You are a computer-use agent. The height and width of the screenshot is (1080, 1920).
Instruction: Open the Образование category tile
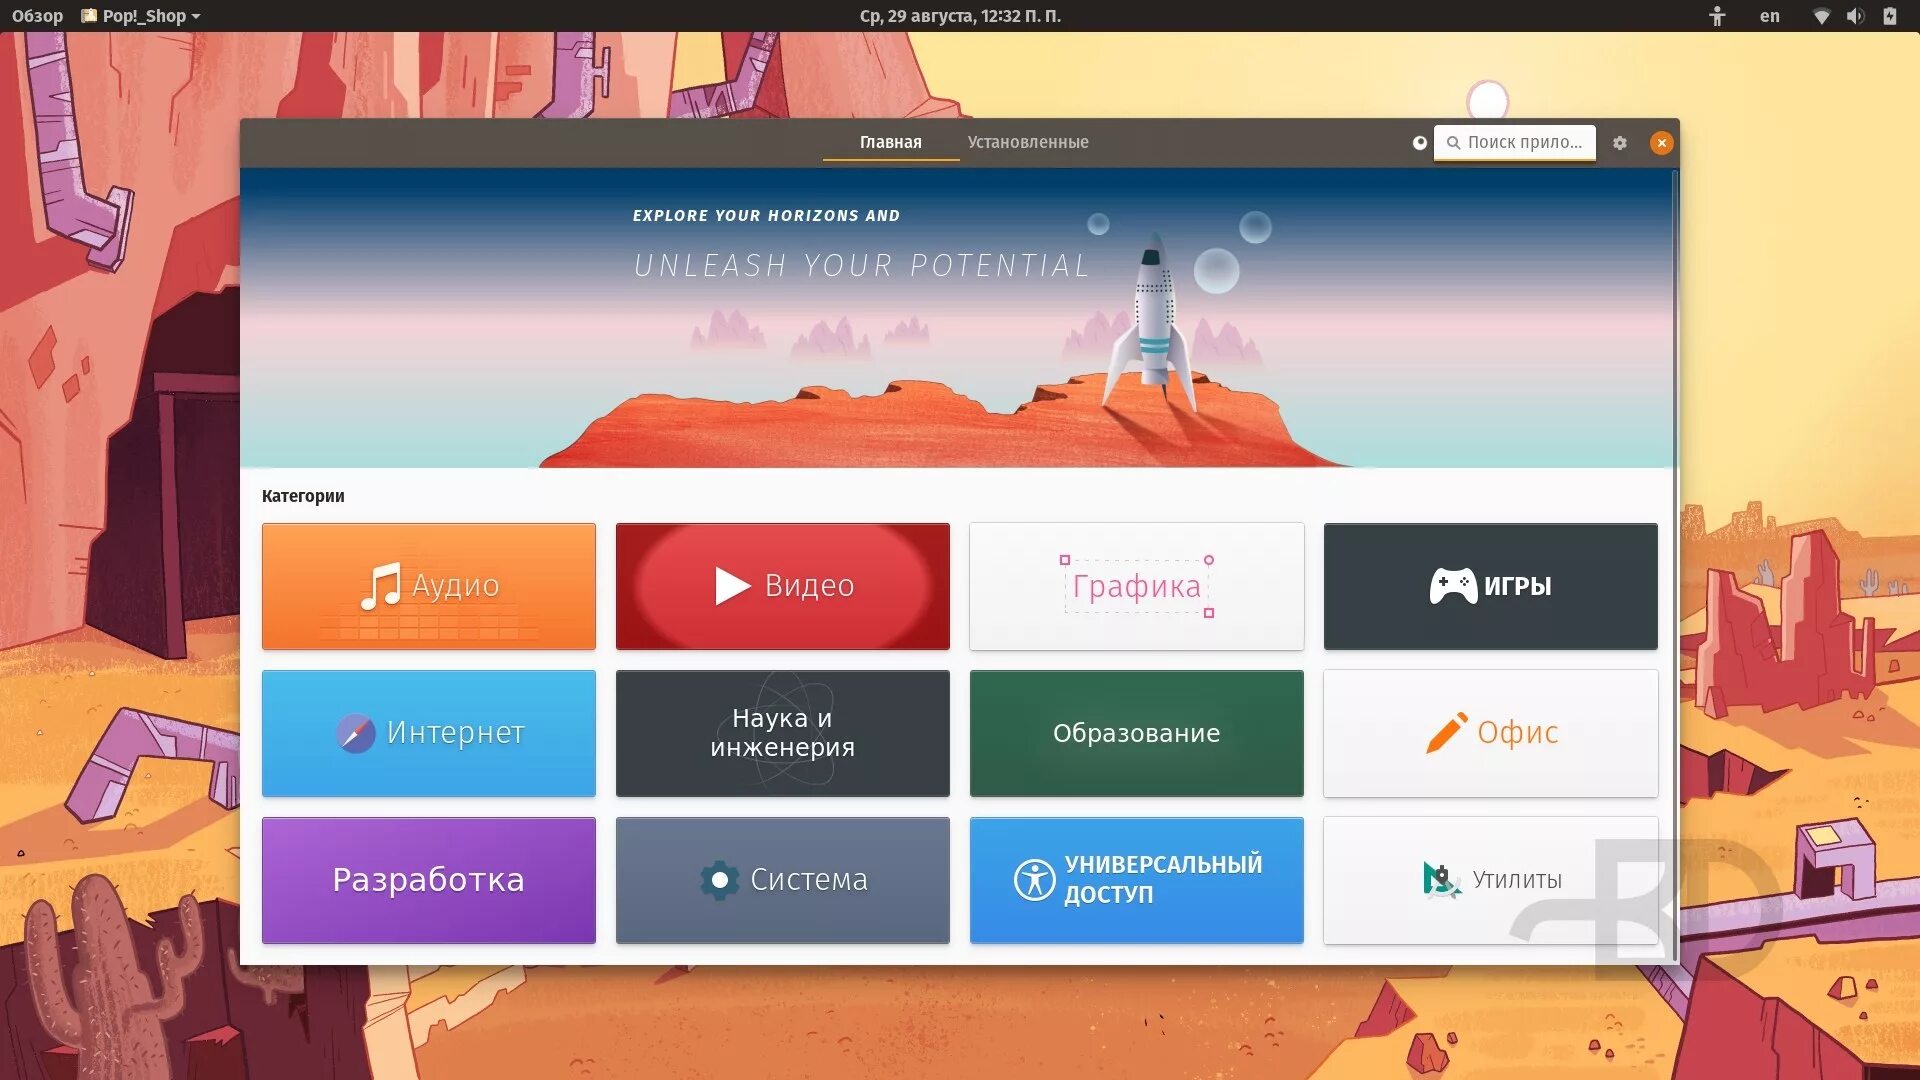click(x=1136, y=733)
